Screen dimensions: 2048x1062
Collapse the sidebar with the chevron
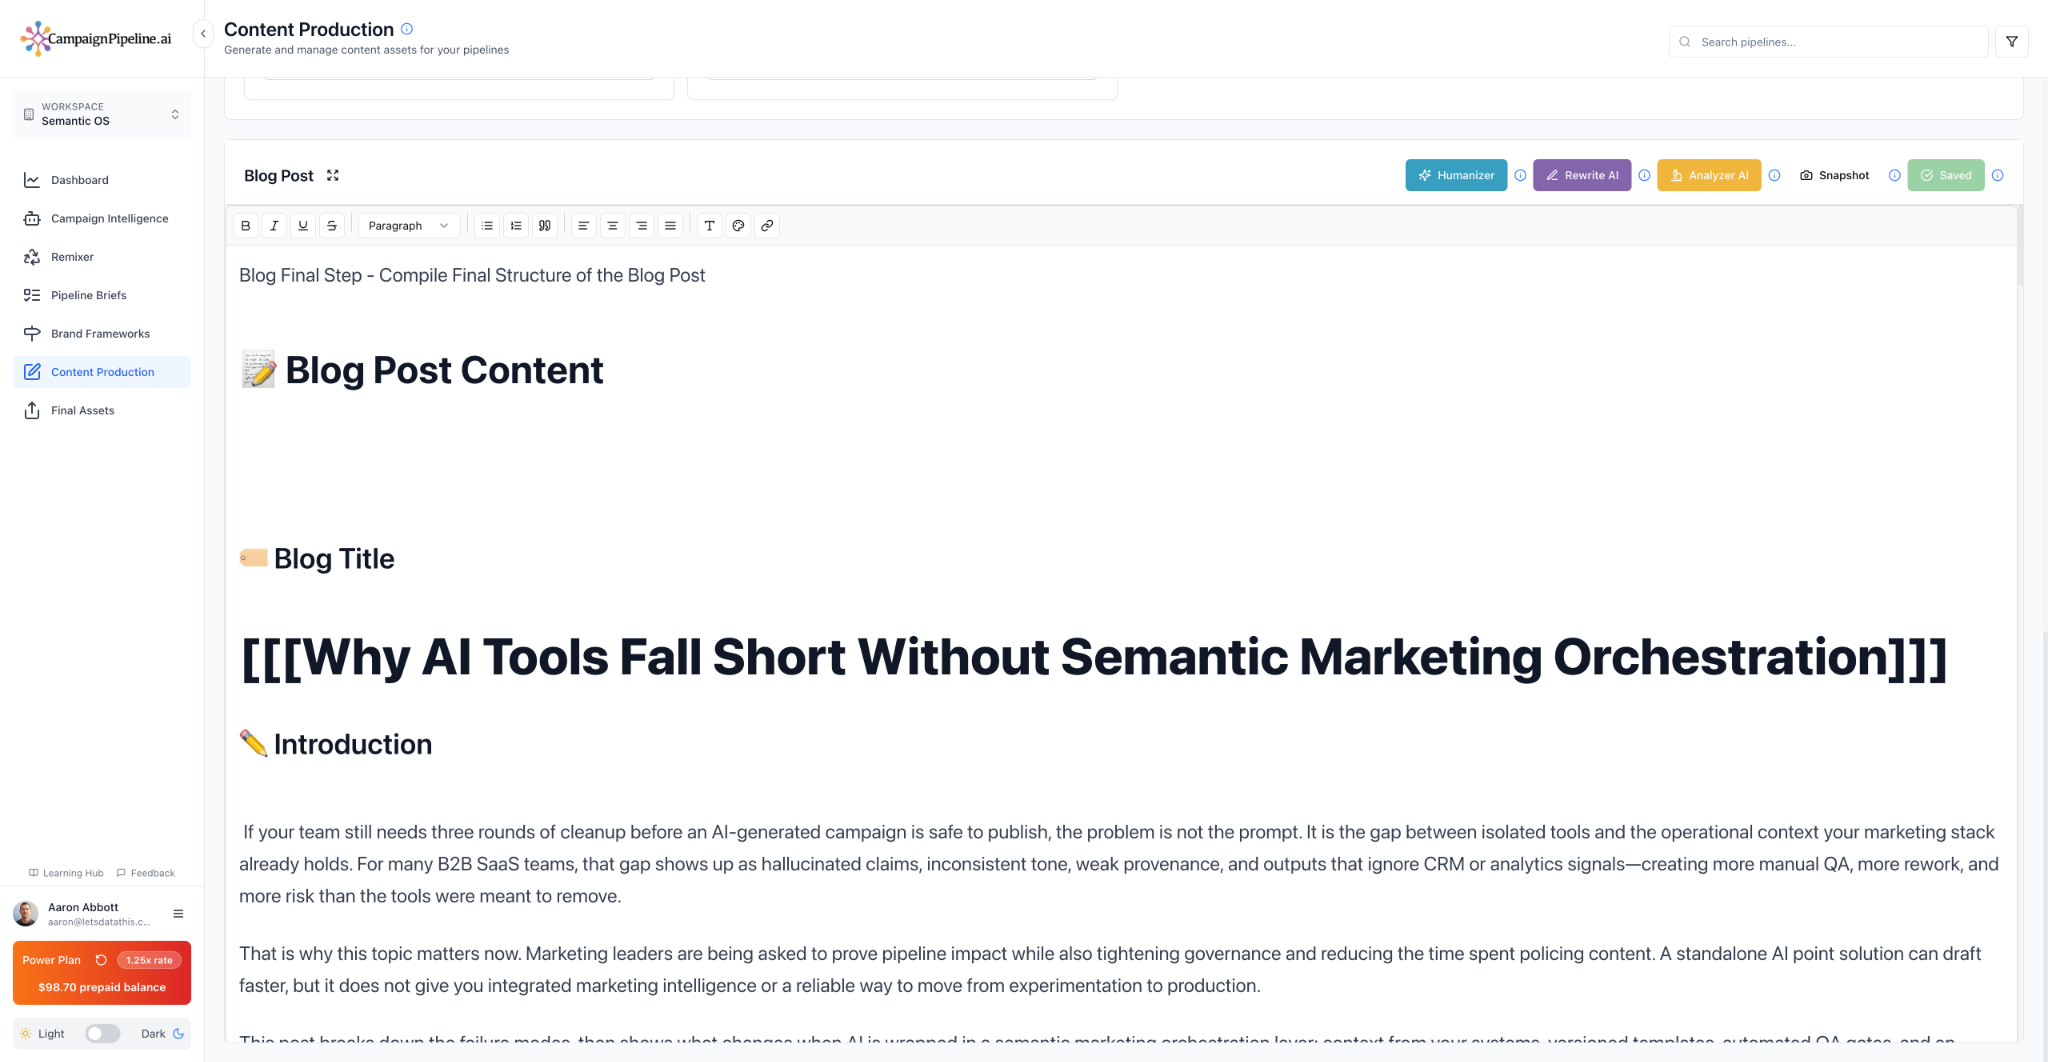click(x=203, y=33)
